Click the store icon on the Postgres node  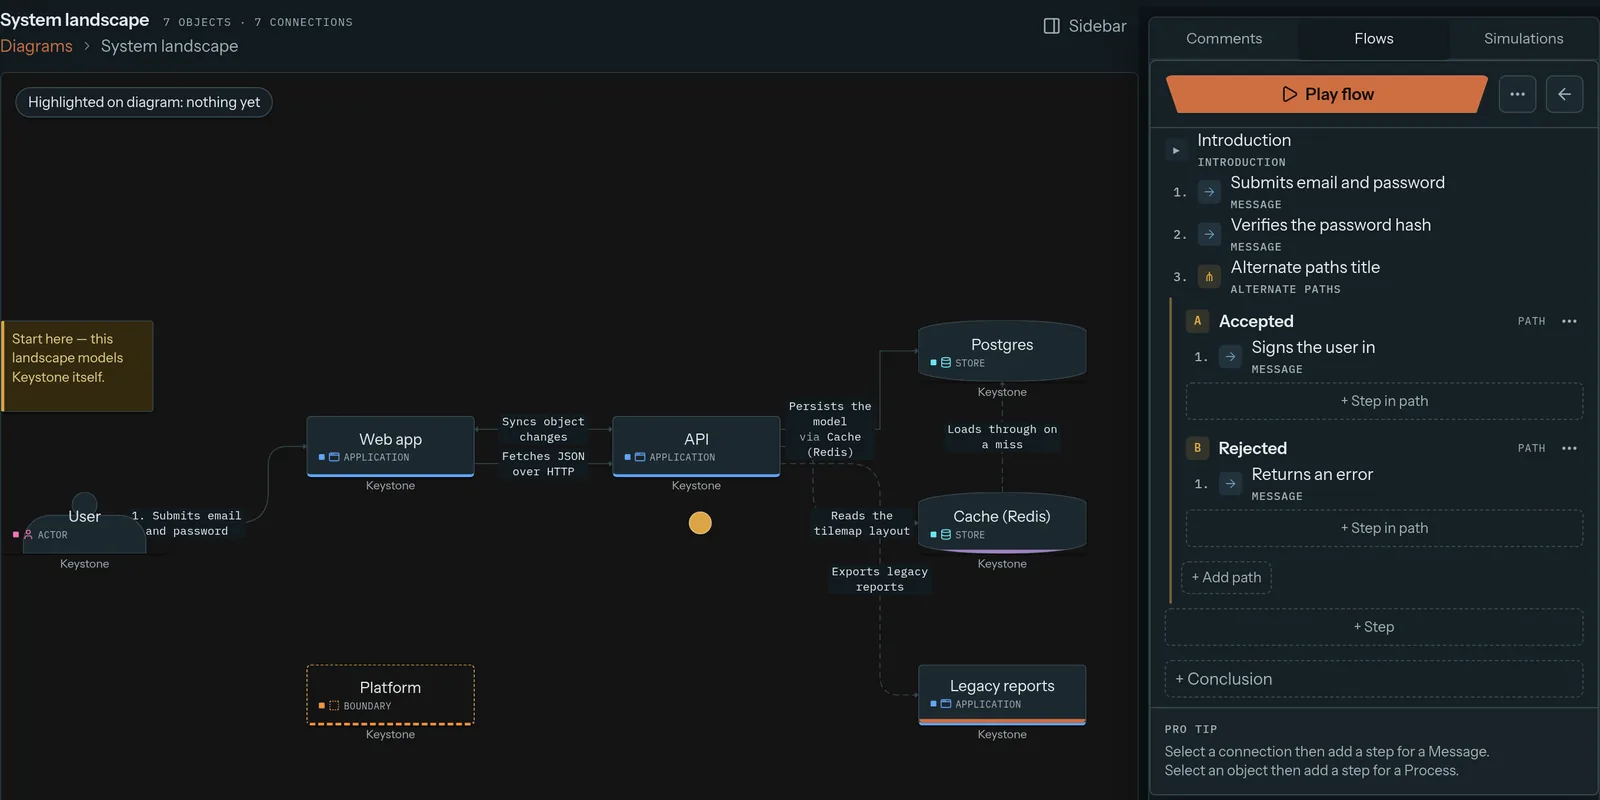[946, 363]
